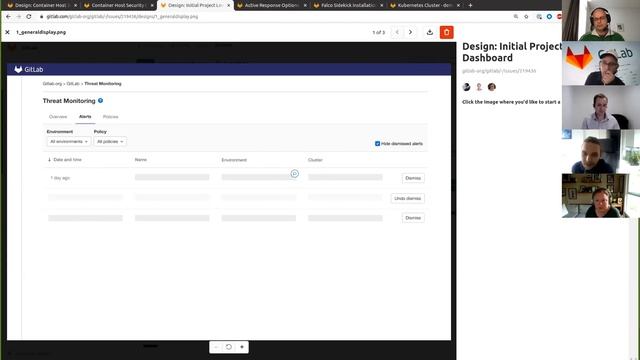Click the browser address bar

(x=273, y=16)
